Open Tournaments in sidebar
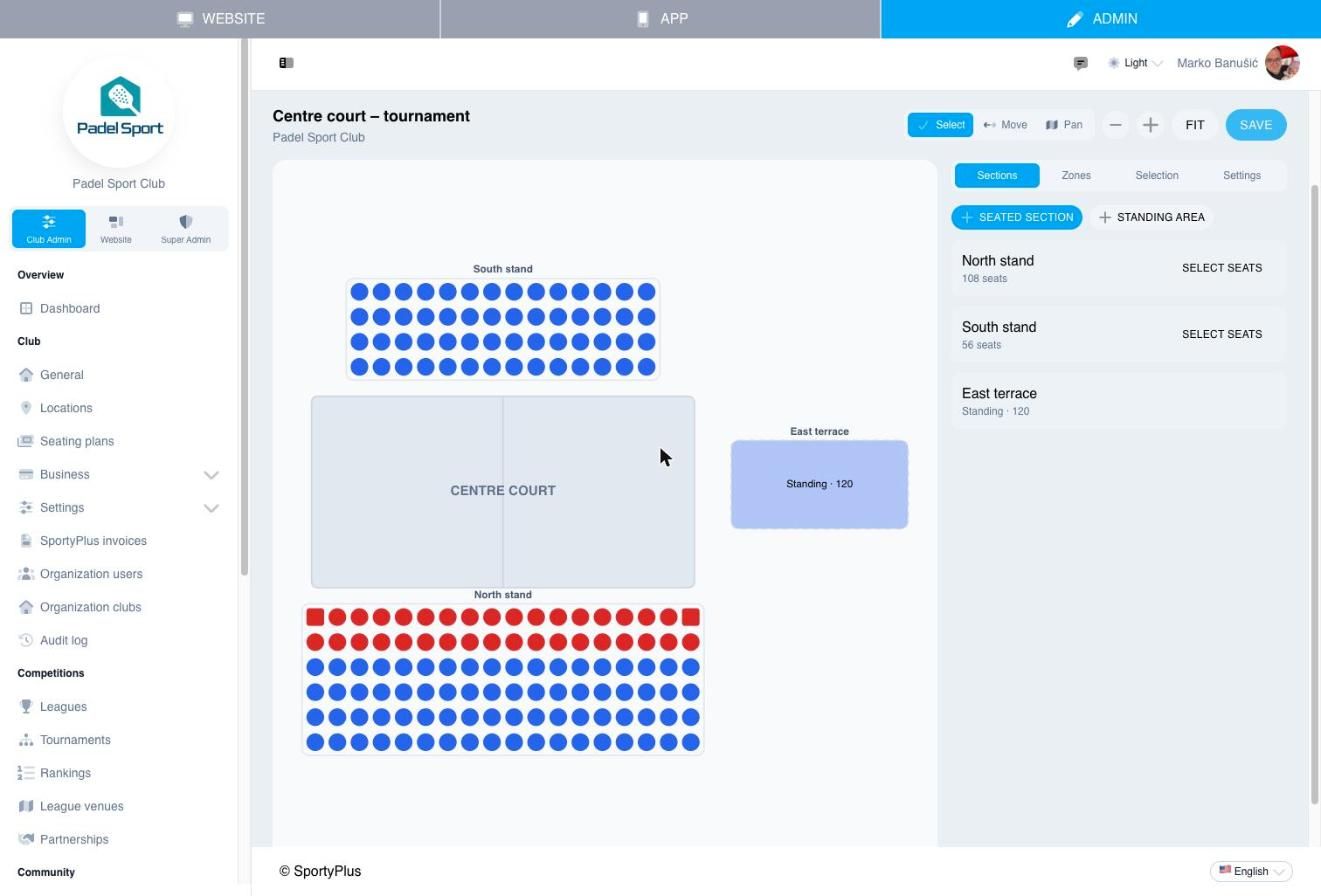Viewport: 1321px width, 896px height. point(75,740)
